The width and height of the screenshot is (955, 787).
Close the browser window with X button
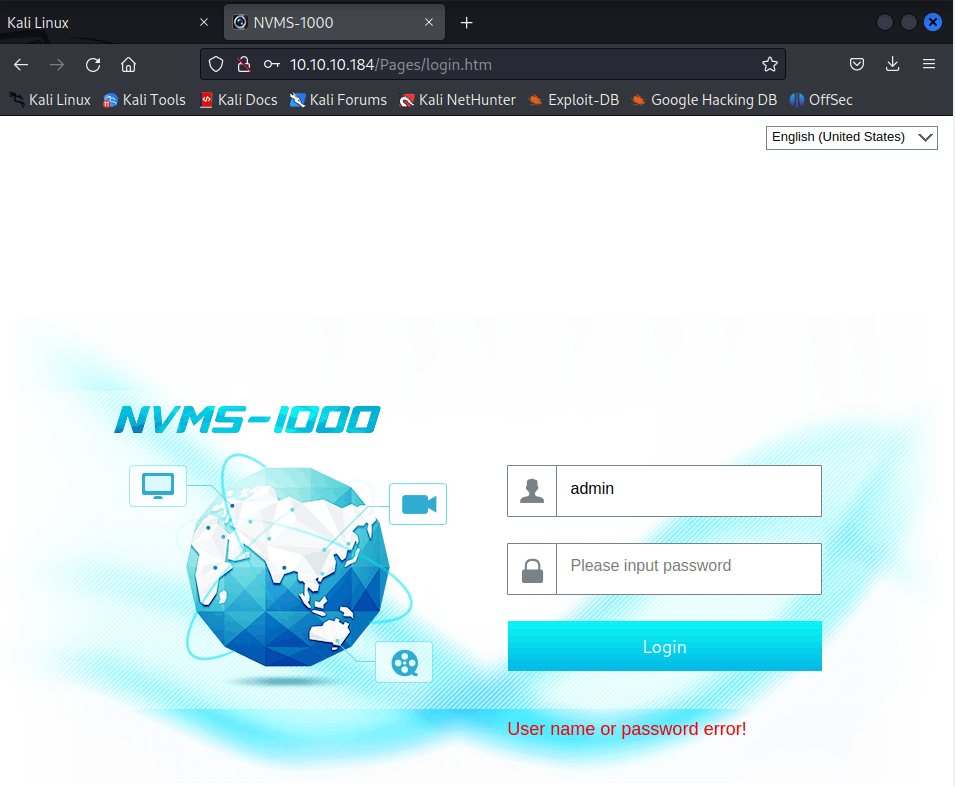click(932, 23)
